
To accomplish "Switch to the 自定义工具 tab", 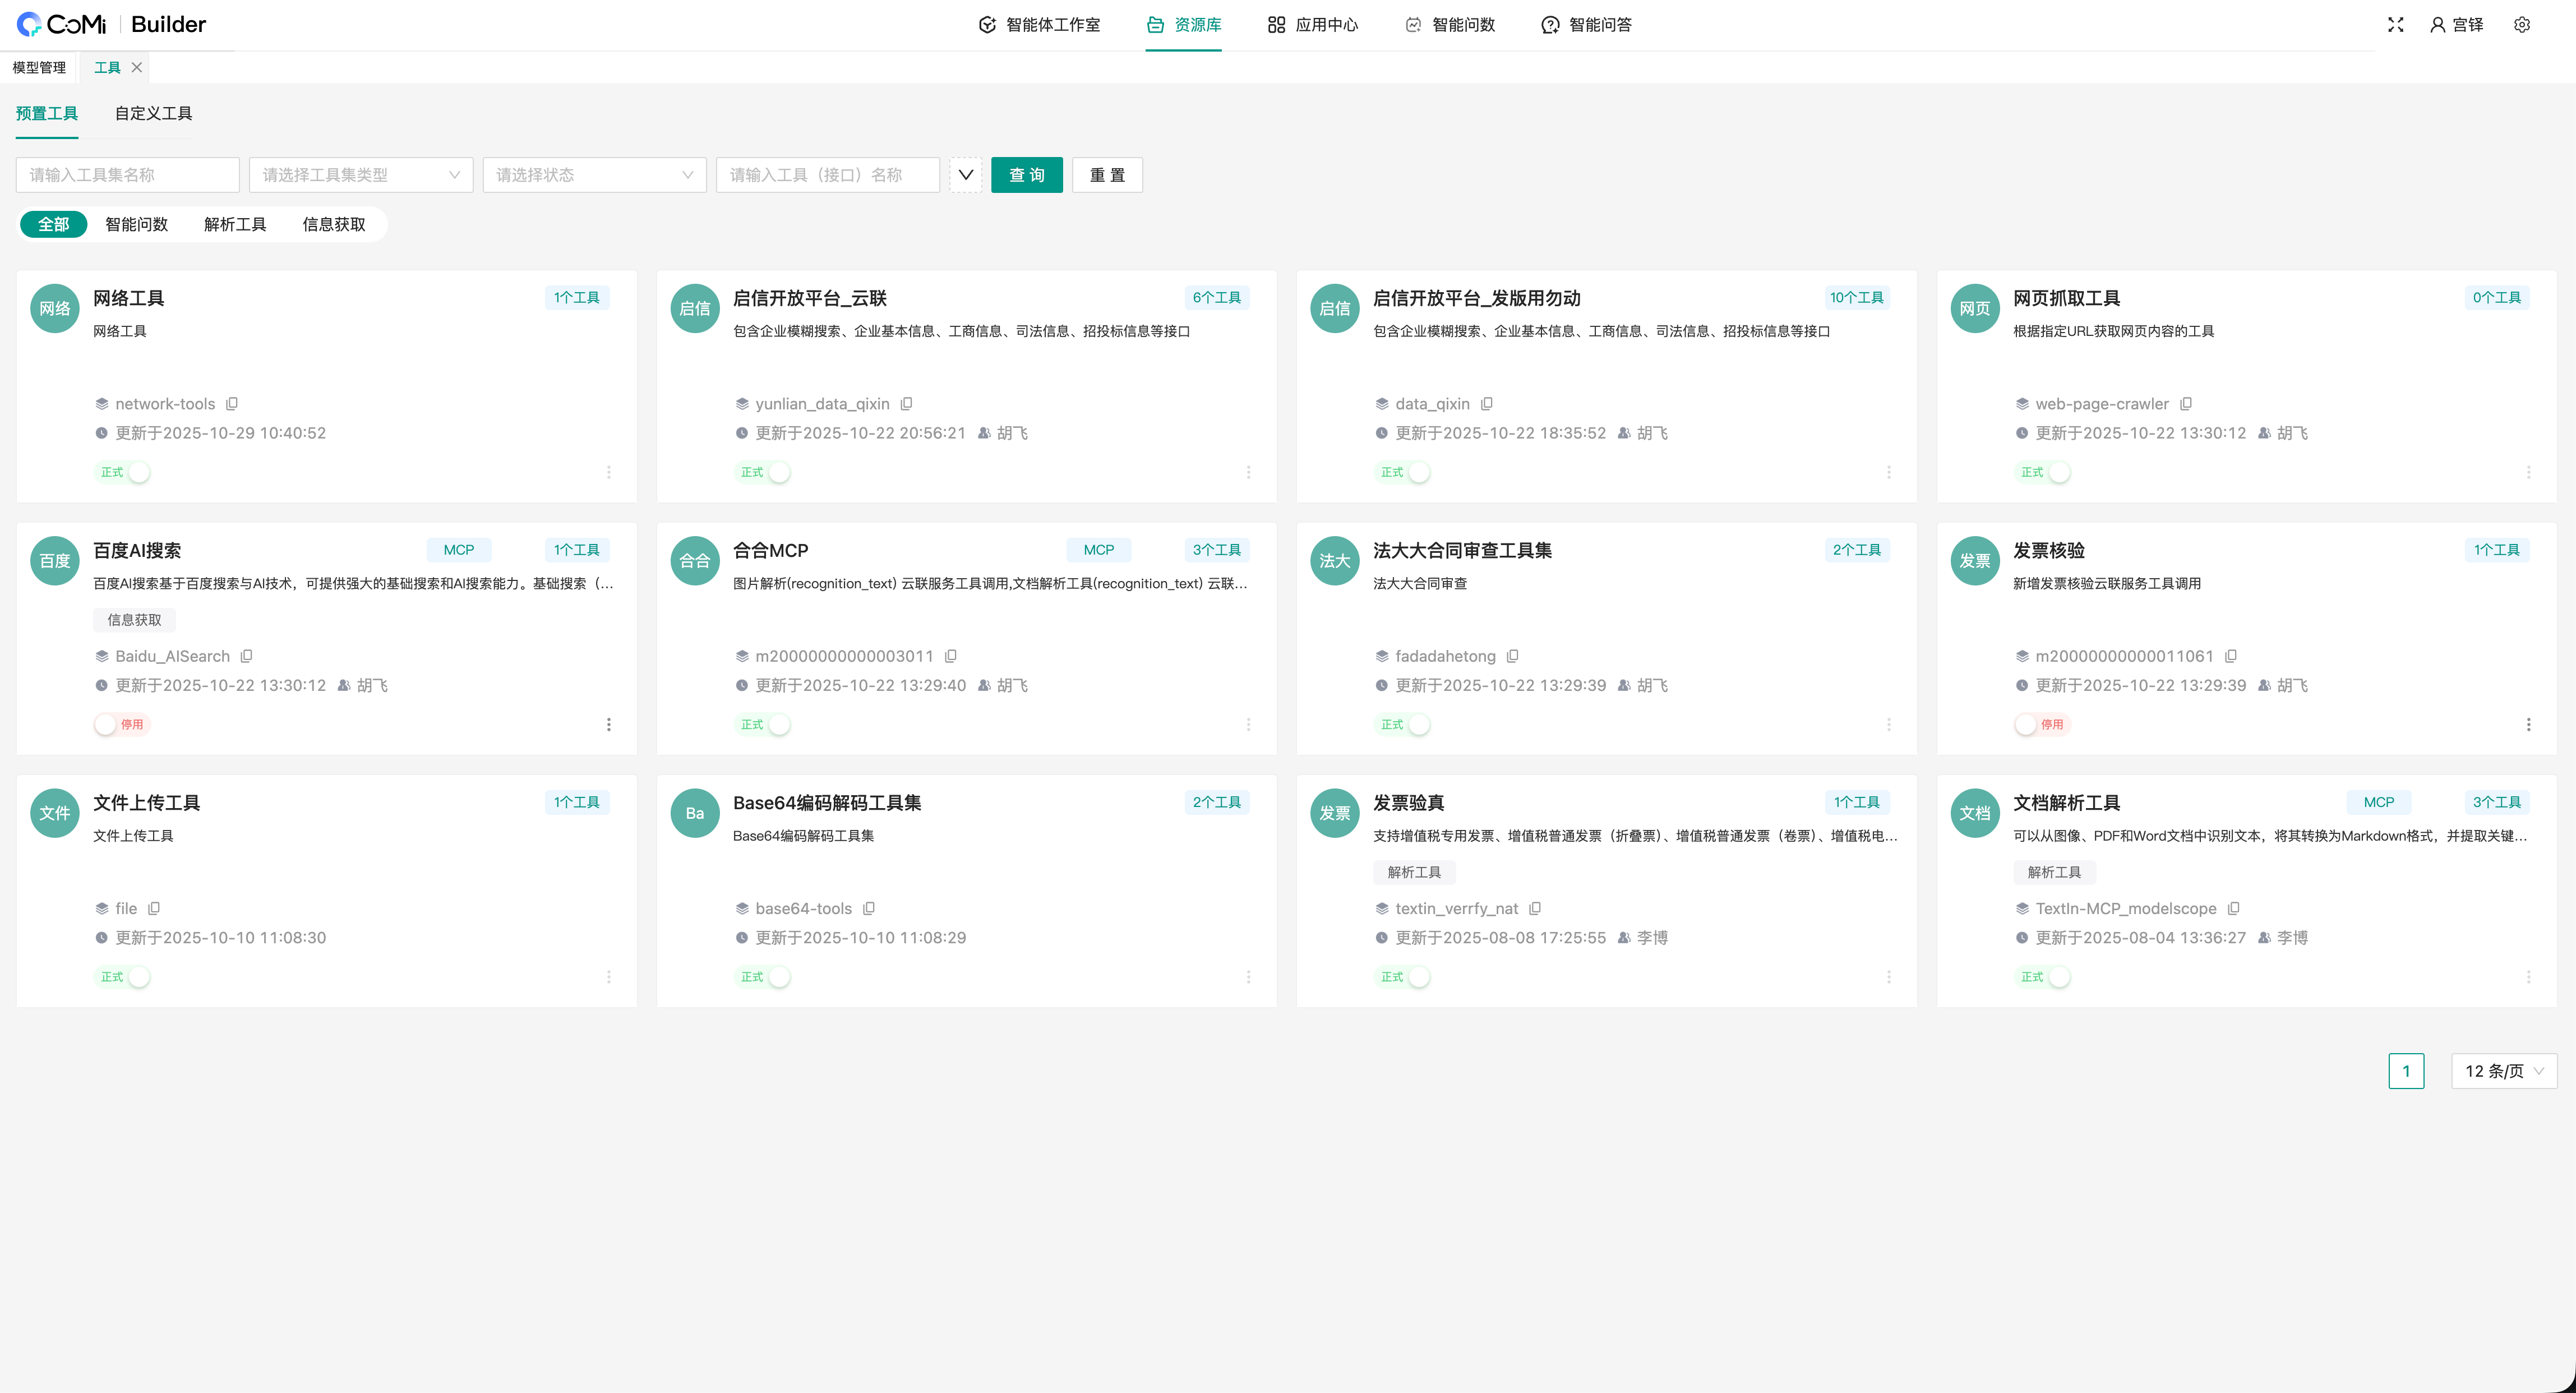I will 153,113.
